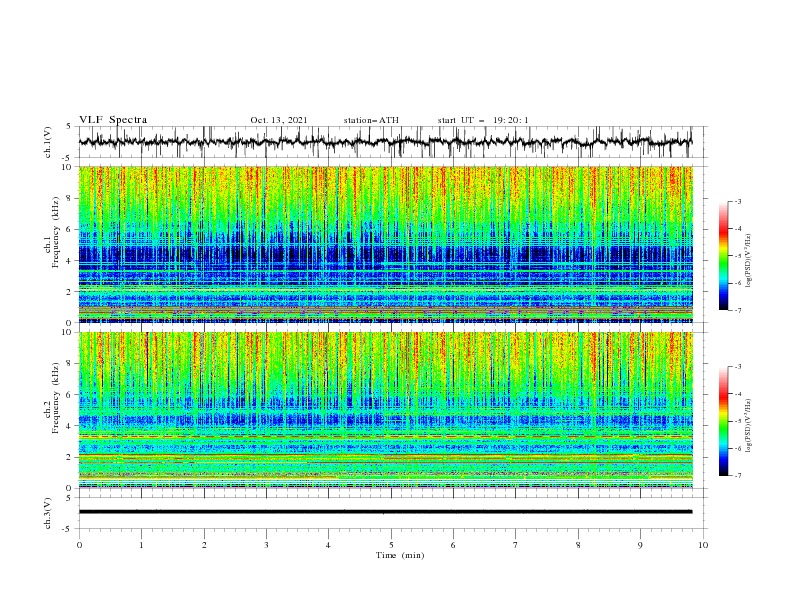The width and height of the screenshot is (792, 612).
Task: Click the ch.1 frequency tick "10"
Action: pyautogui.click(x=69, y=167)
